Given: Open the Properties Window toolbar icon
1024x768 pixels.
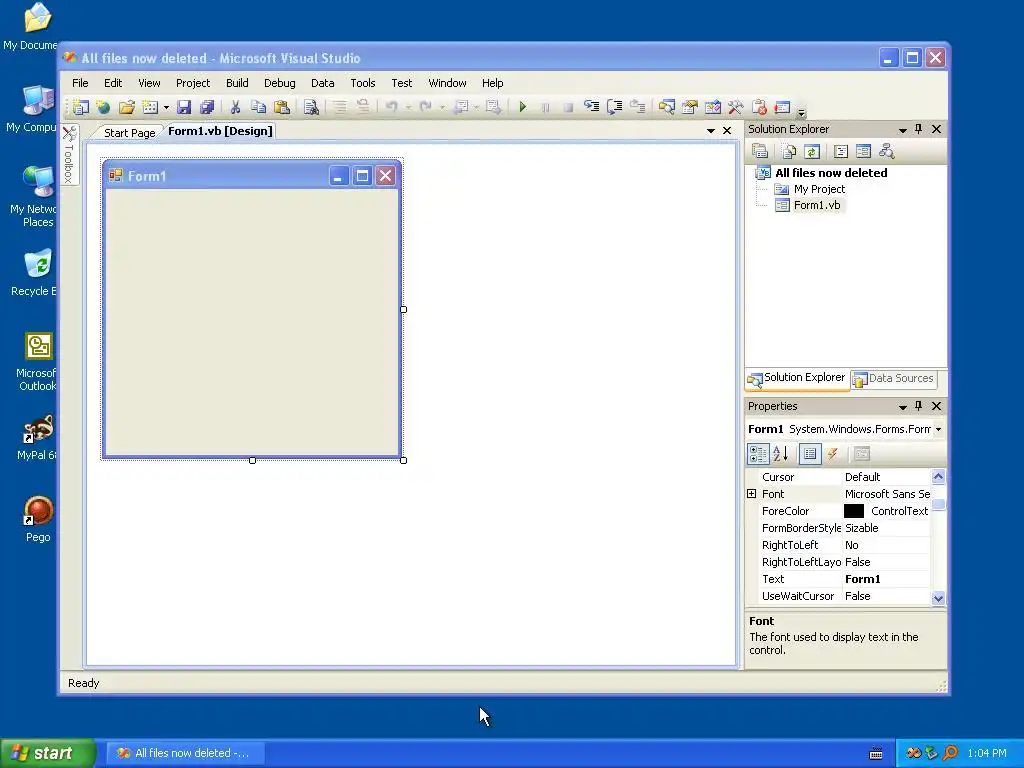Looking at the screenshot, I should click(x=690, y=107).
